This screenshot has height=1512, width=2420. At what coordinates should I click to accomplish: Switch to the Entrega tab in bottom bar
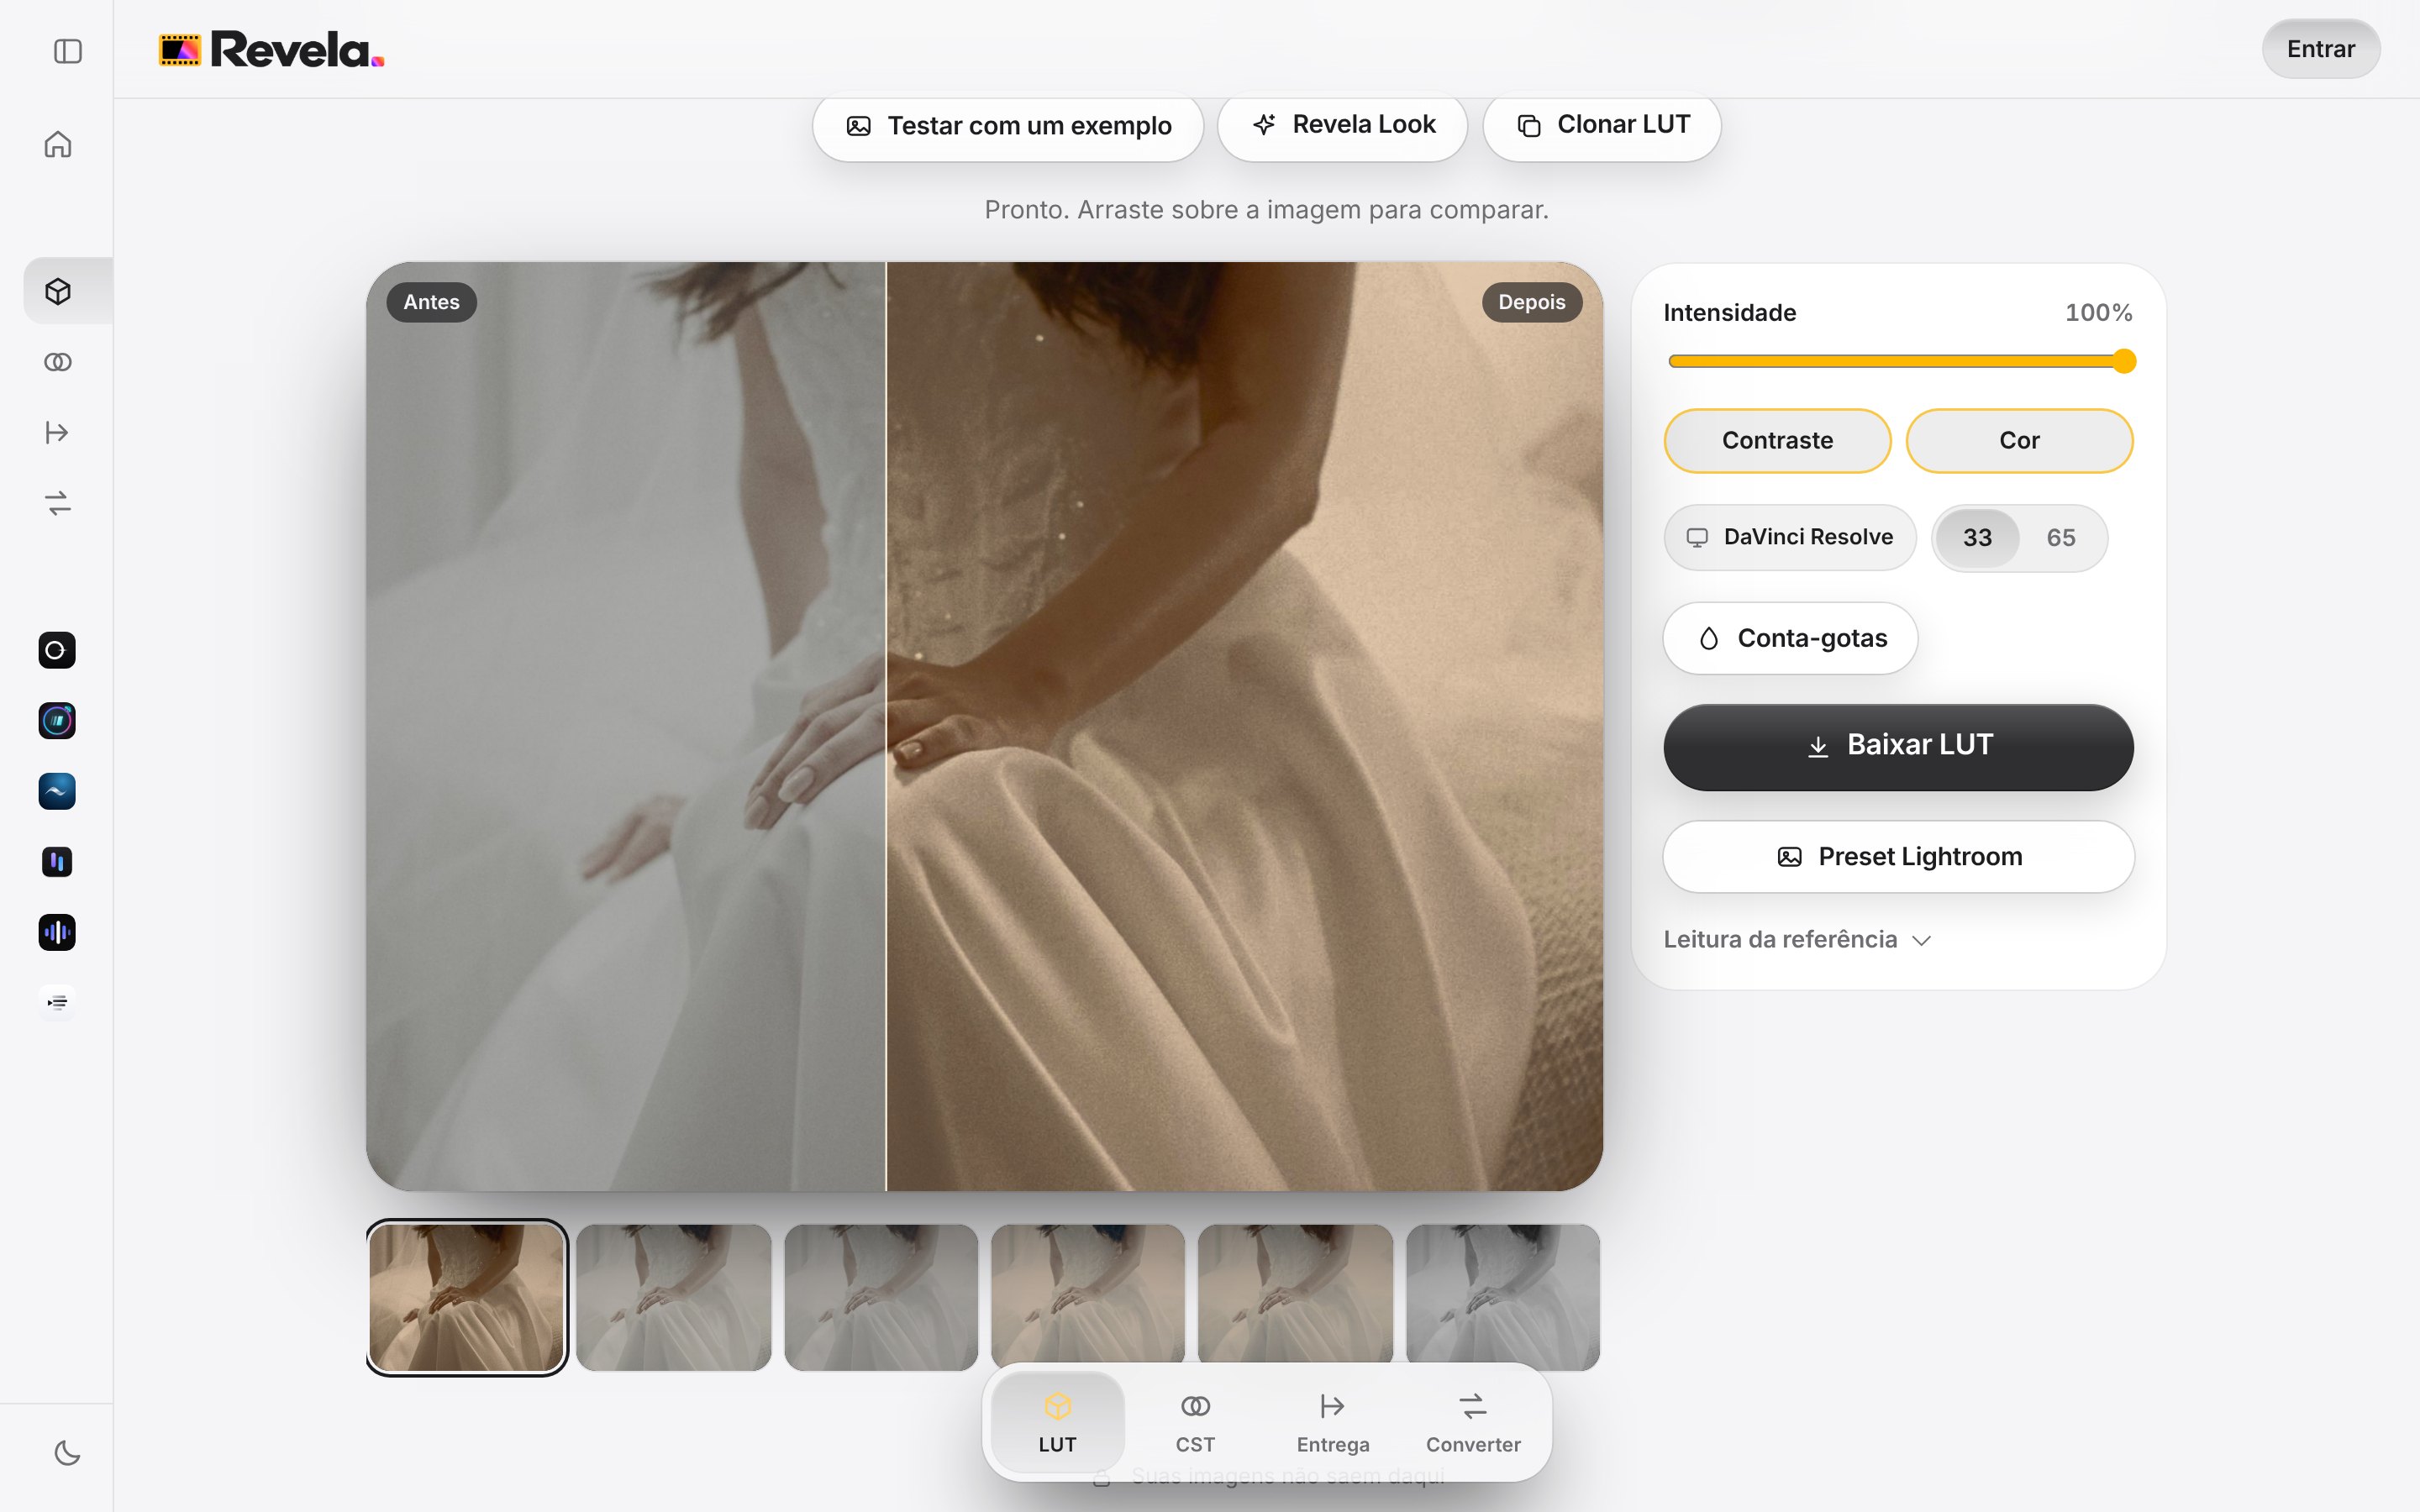[1333, 1422]
